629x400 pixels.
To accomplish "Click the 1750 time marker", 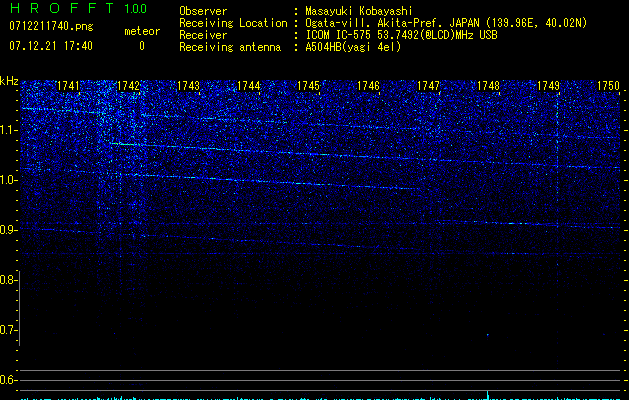I will pos(609,85).
